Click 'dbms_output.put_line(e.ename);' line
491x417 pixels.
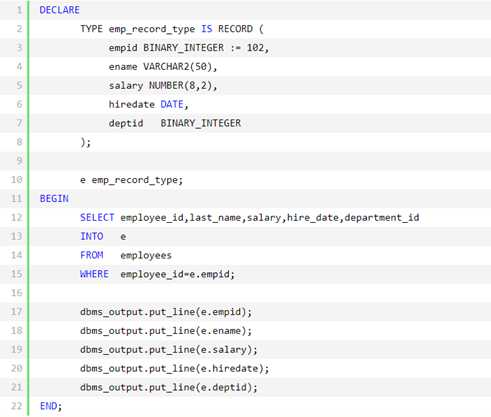click(166, 331)
